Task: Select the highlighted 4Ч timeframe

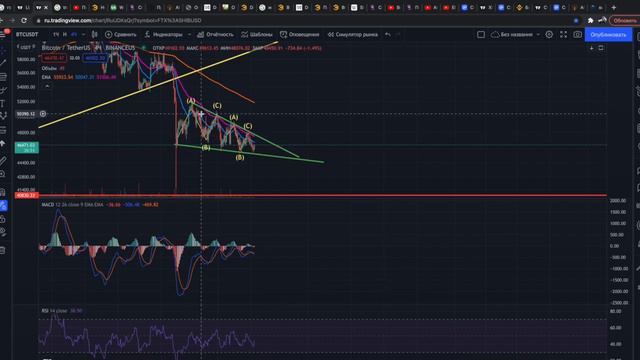Action: tap(74, 35)
